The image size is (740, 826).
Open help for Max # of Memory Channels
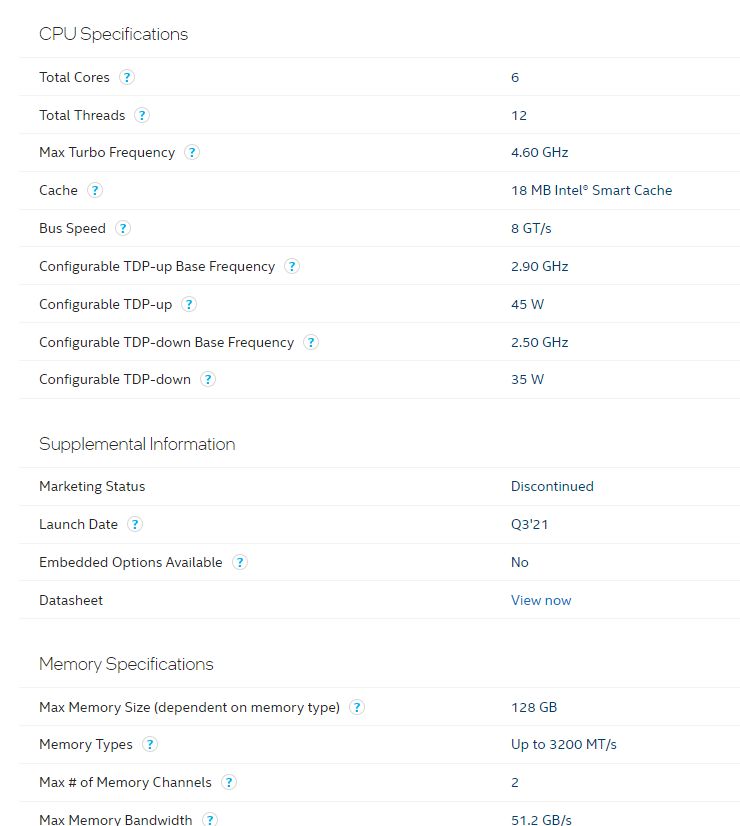click(x=229, y=782)
